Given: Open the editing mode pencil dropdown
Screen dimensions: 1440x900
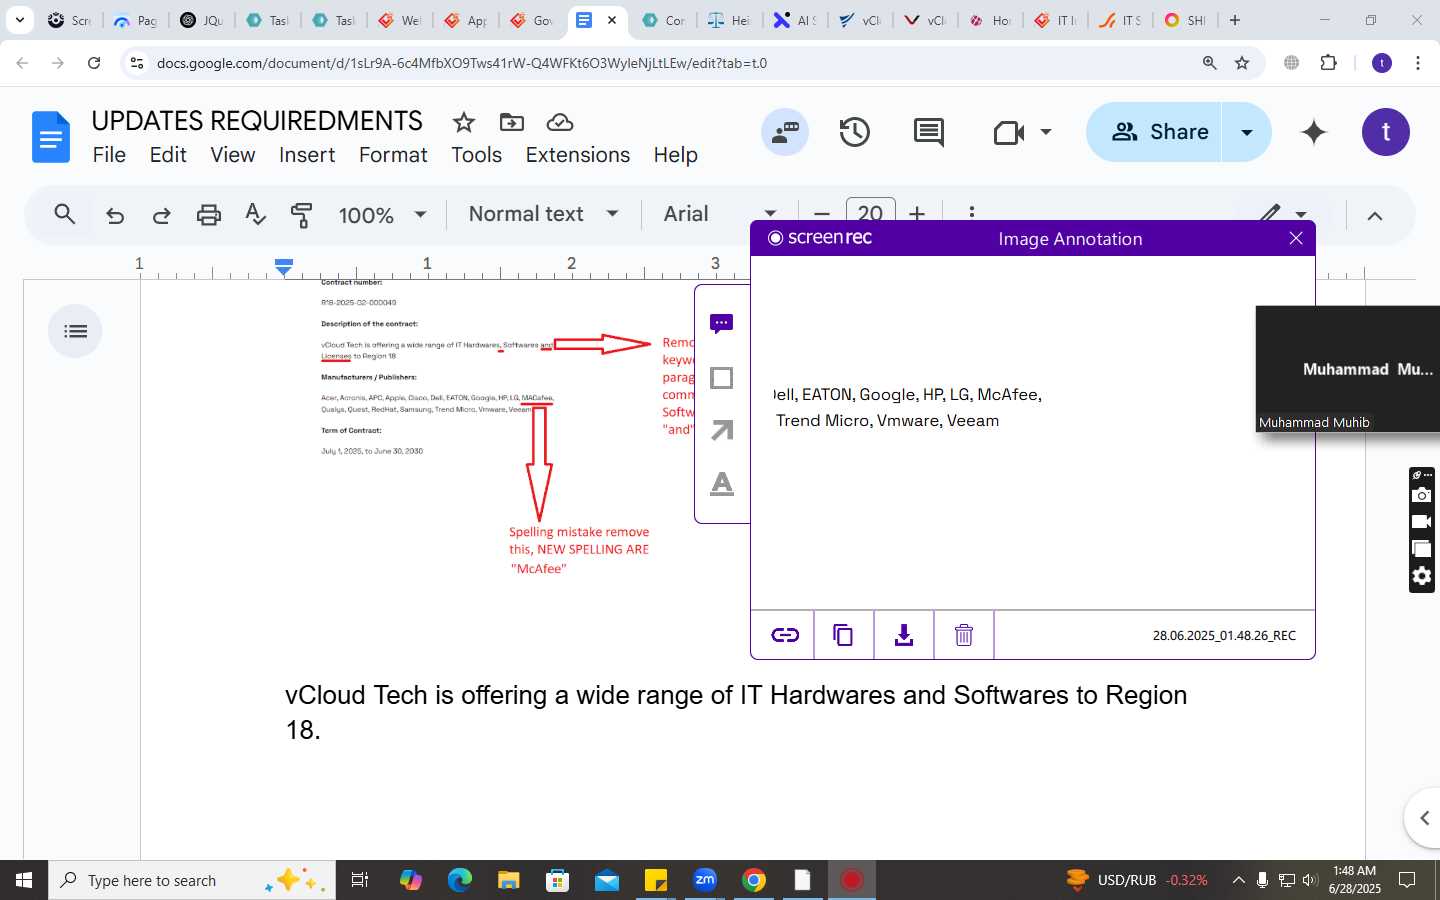Looking at the screenshot, I should coord(1284,213).
